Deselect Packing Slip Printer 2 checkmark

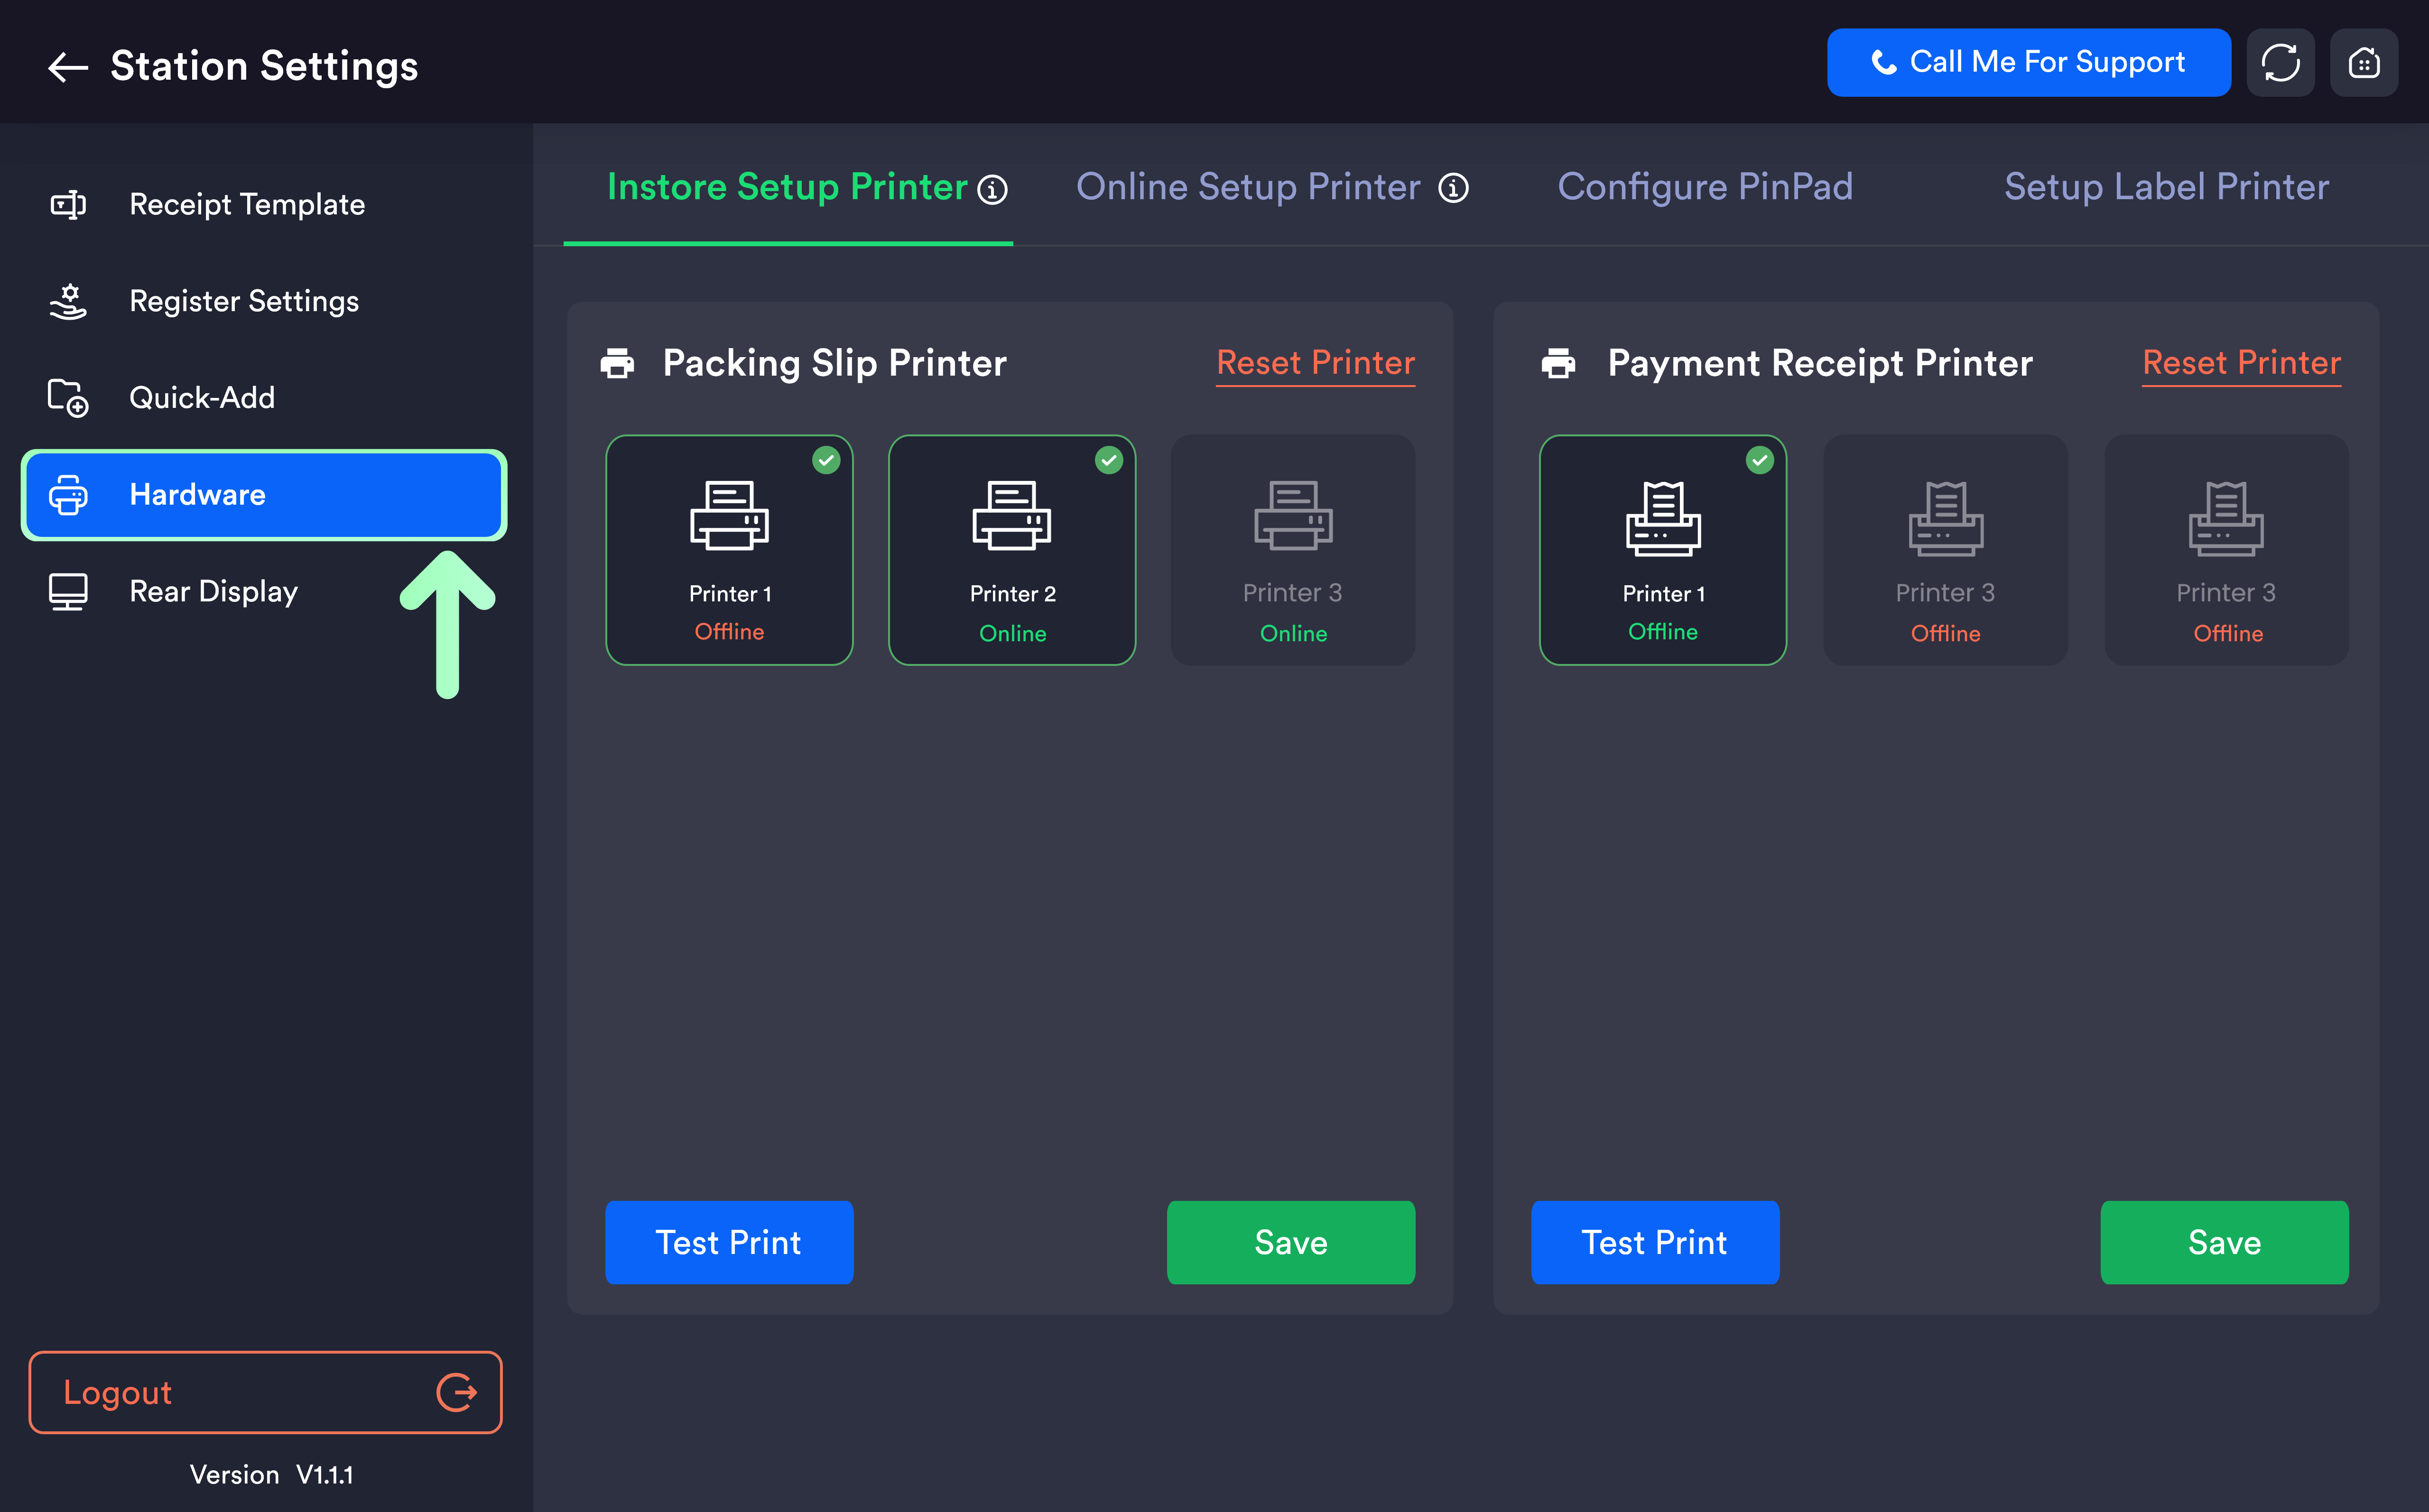click(1108, 461)
